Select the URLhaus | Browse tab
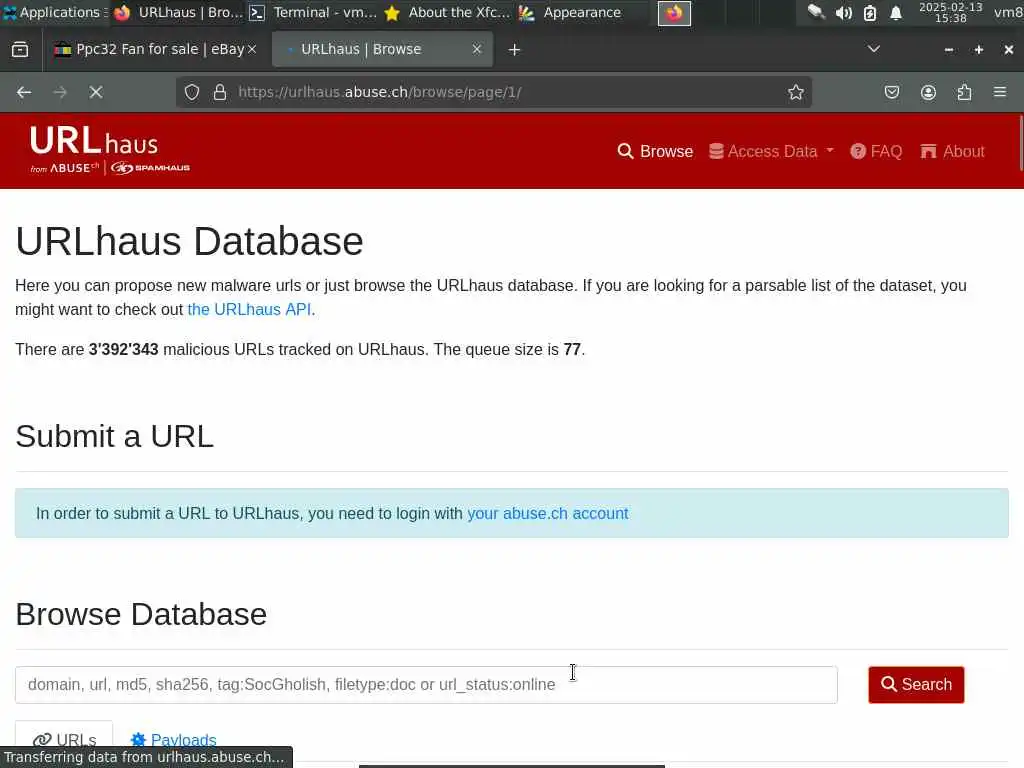This screenshot has height=768, width=1024. tap(382, 49)
